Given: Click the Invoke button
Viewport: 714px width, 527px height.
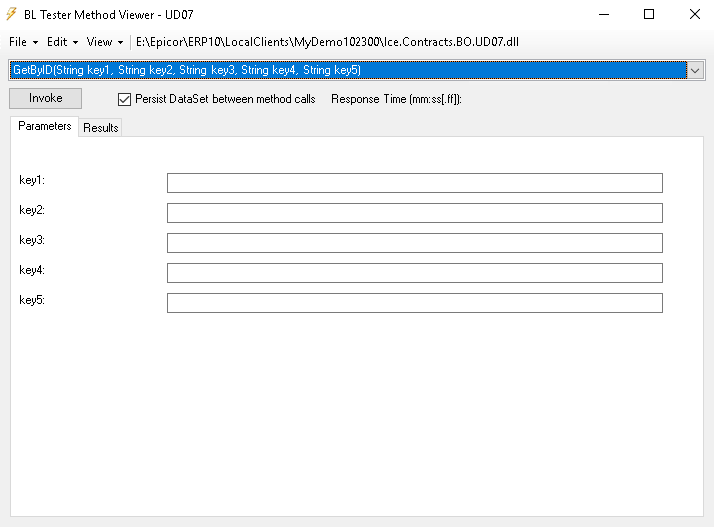Looking at the screenshot, I should coord(46,98).
